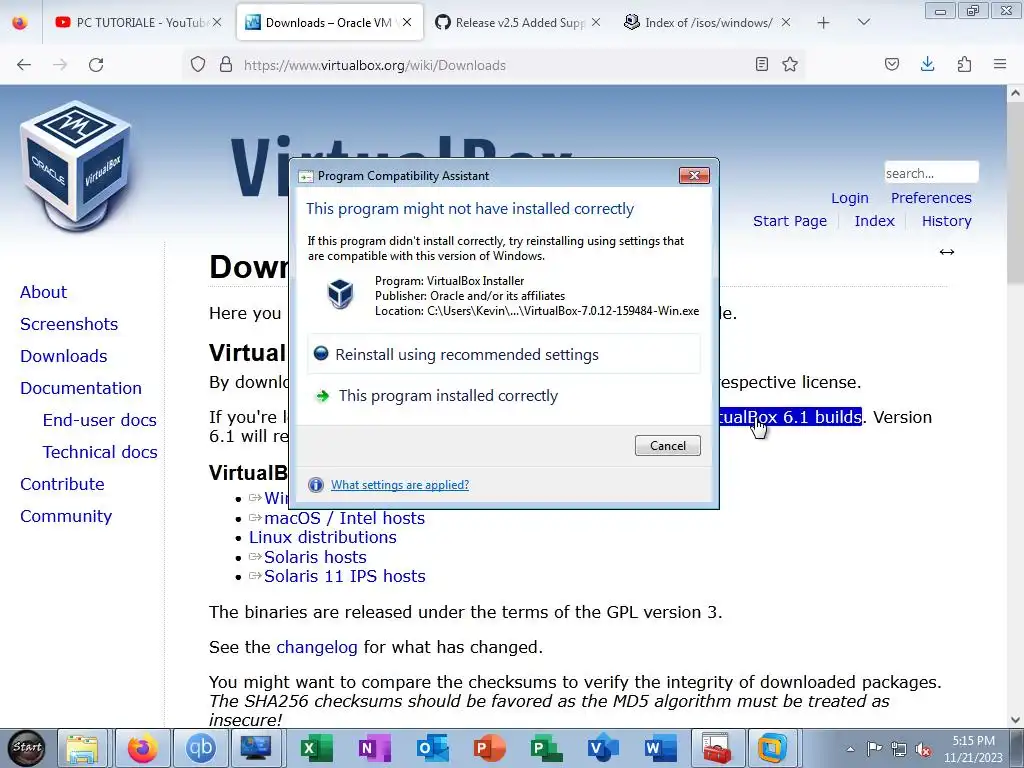Viewport: 1024px width, 768px height.
Task: Open a new browser tab
Action: click(x=824, y=23)
